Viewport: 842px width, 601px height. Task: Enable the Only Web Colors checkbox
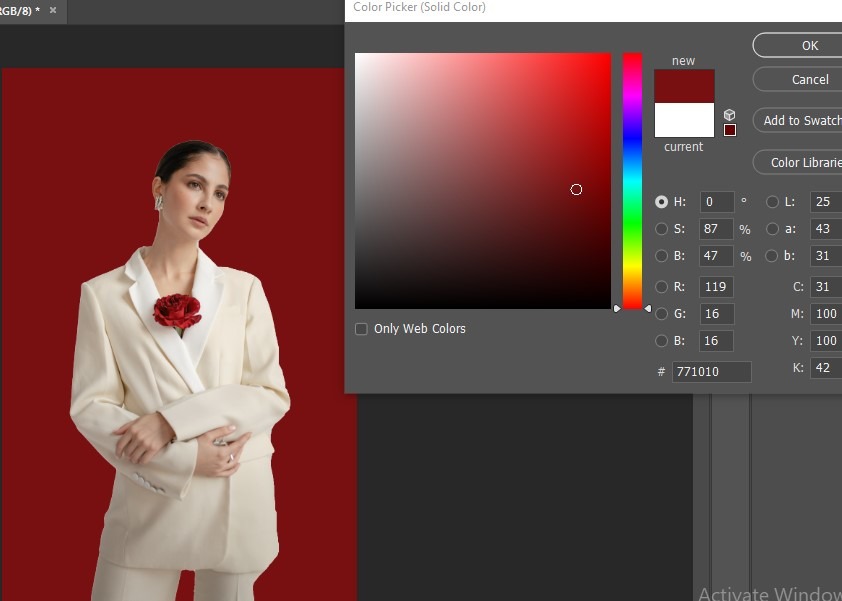tap(362, 329)
